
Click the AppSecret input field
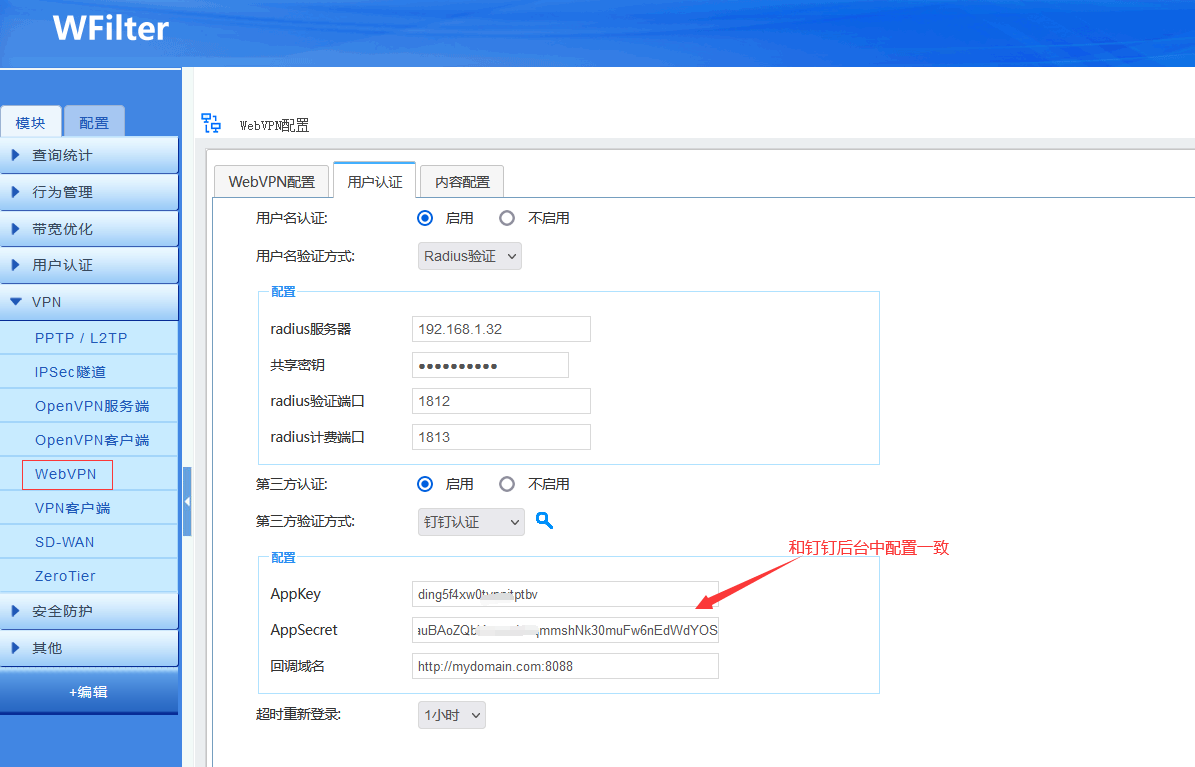(x=565, y=630)
